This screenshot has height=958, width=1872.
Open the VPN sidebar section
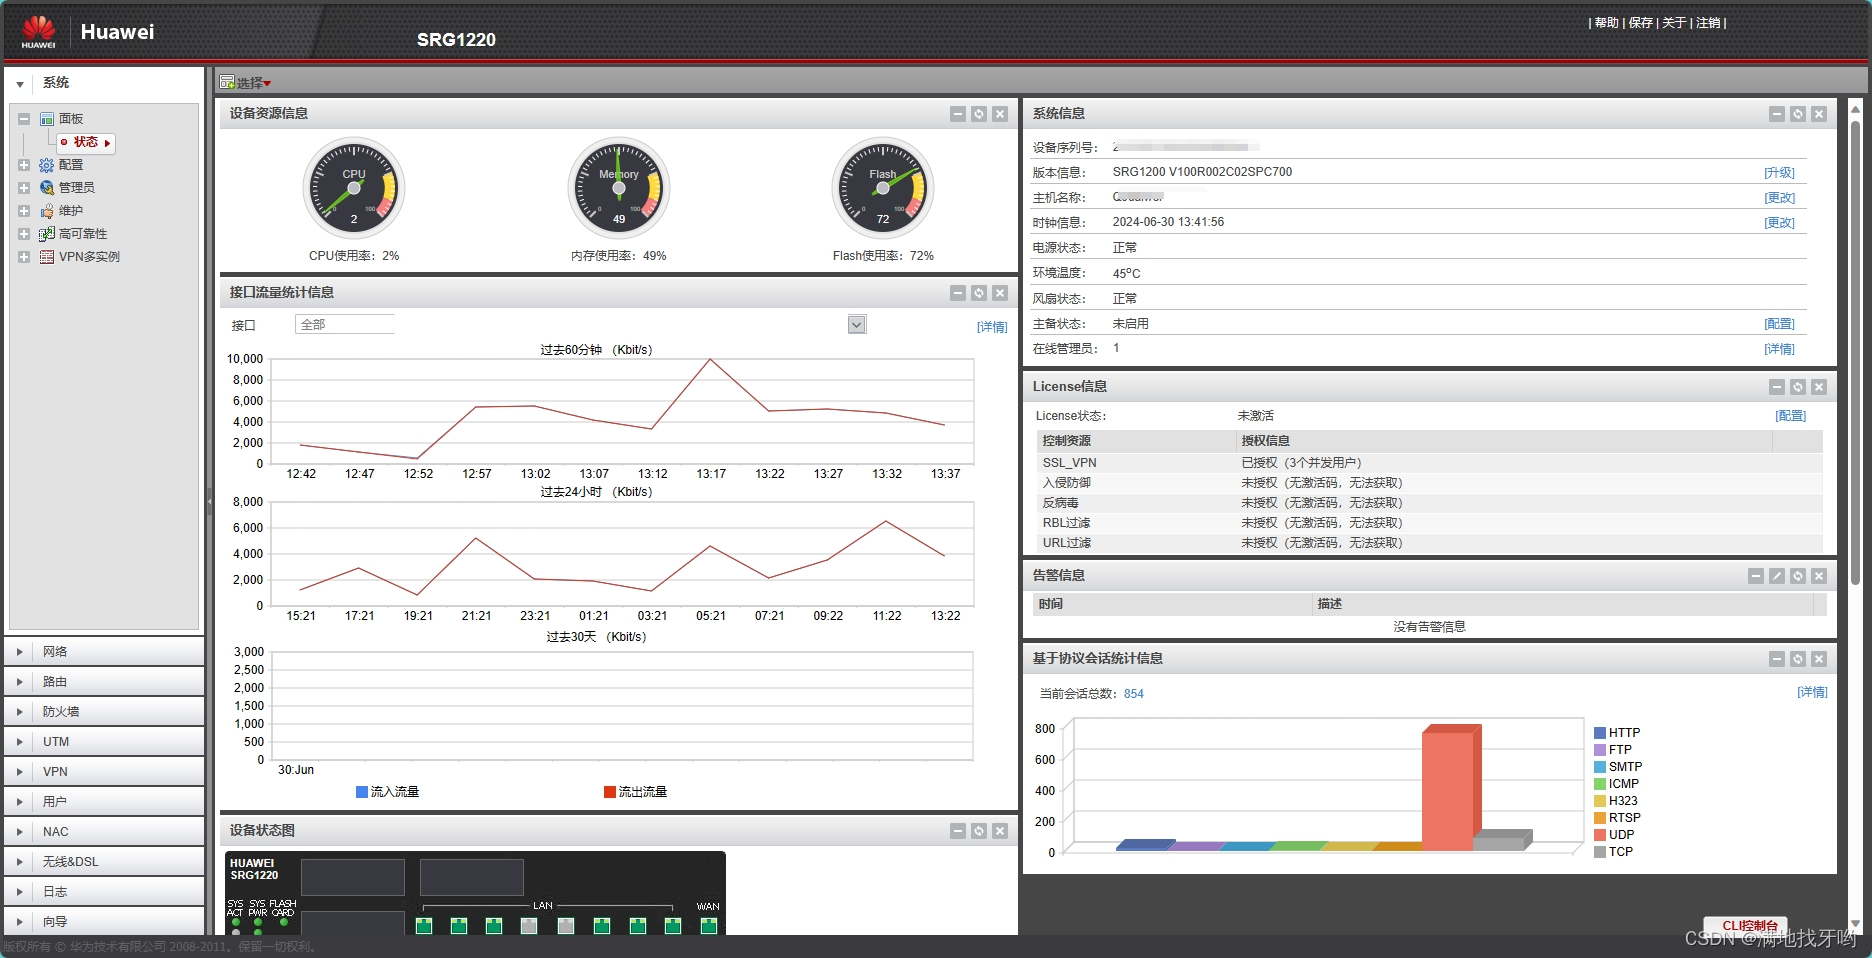pyautogui.click(x=104, y=772)
